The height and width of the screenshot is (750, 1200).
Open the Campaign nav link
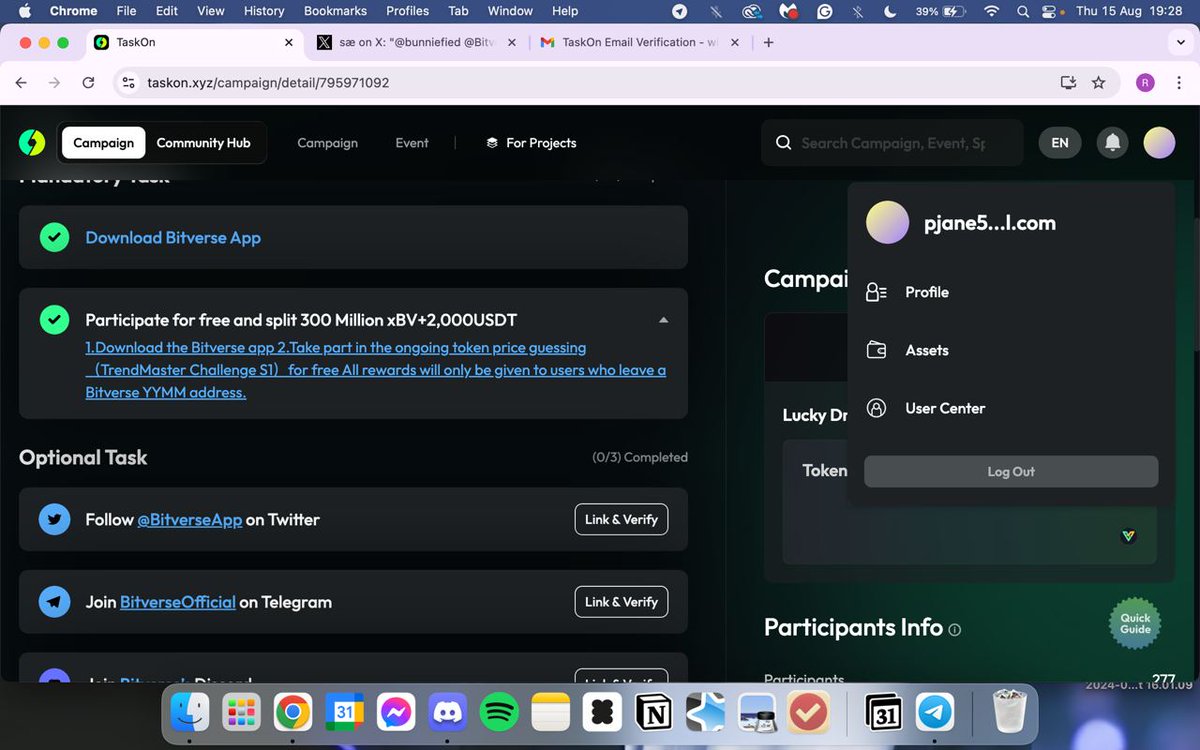tap(327, 143)
